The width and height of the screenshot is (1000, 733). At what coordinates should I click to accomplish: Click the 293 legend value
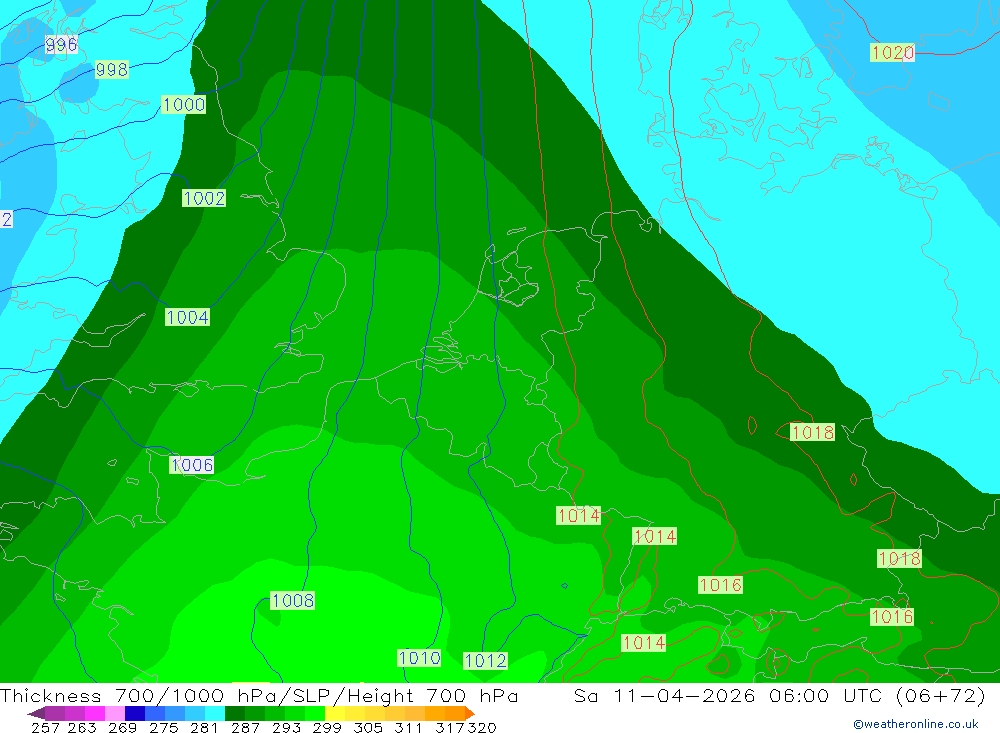click(x=286, y=728)
